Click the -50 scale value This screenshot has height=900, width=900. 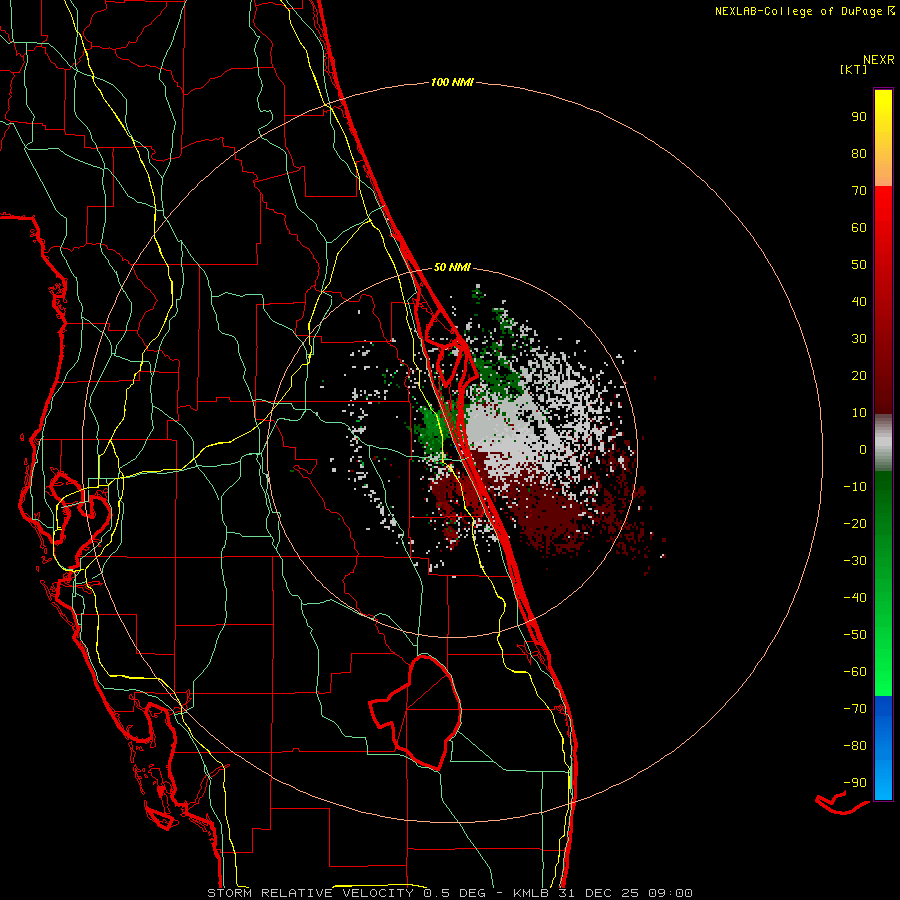tap(855, 635)
